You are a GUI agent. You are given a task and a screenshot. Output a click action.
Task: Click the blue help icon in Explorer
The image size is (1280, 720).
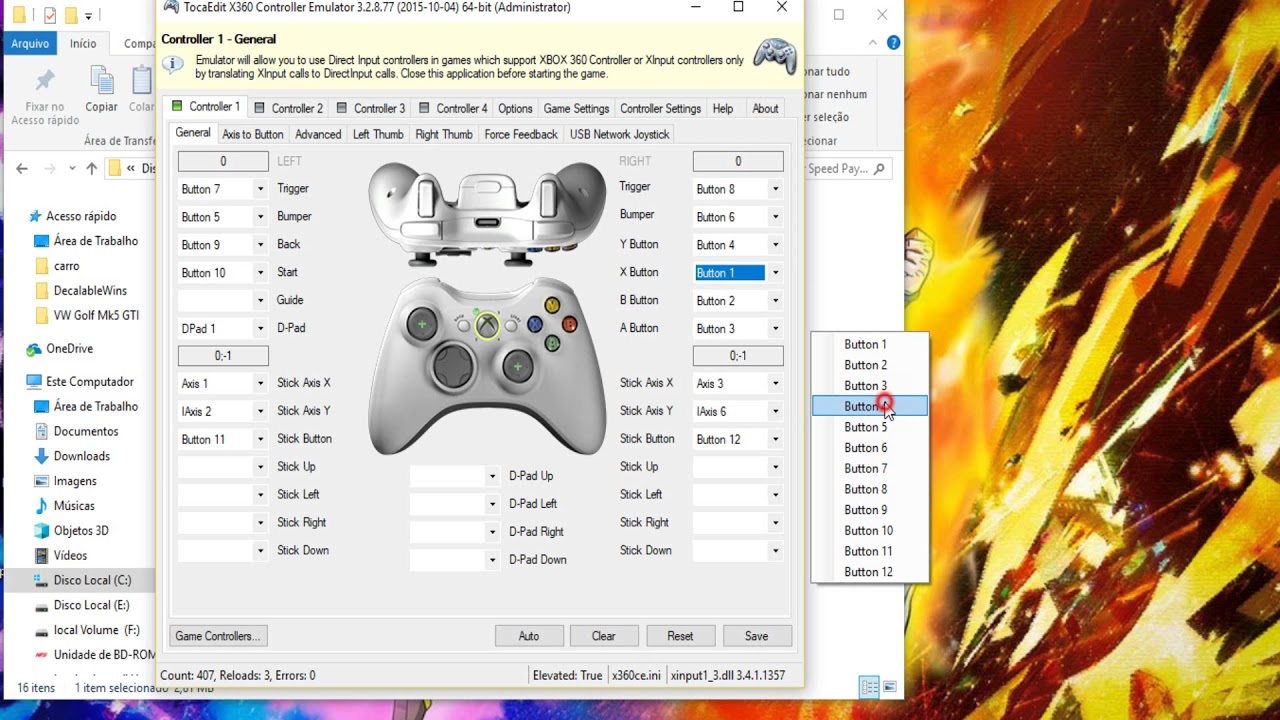(893, 43)
